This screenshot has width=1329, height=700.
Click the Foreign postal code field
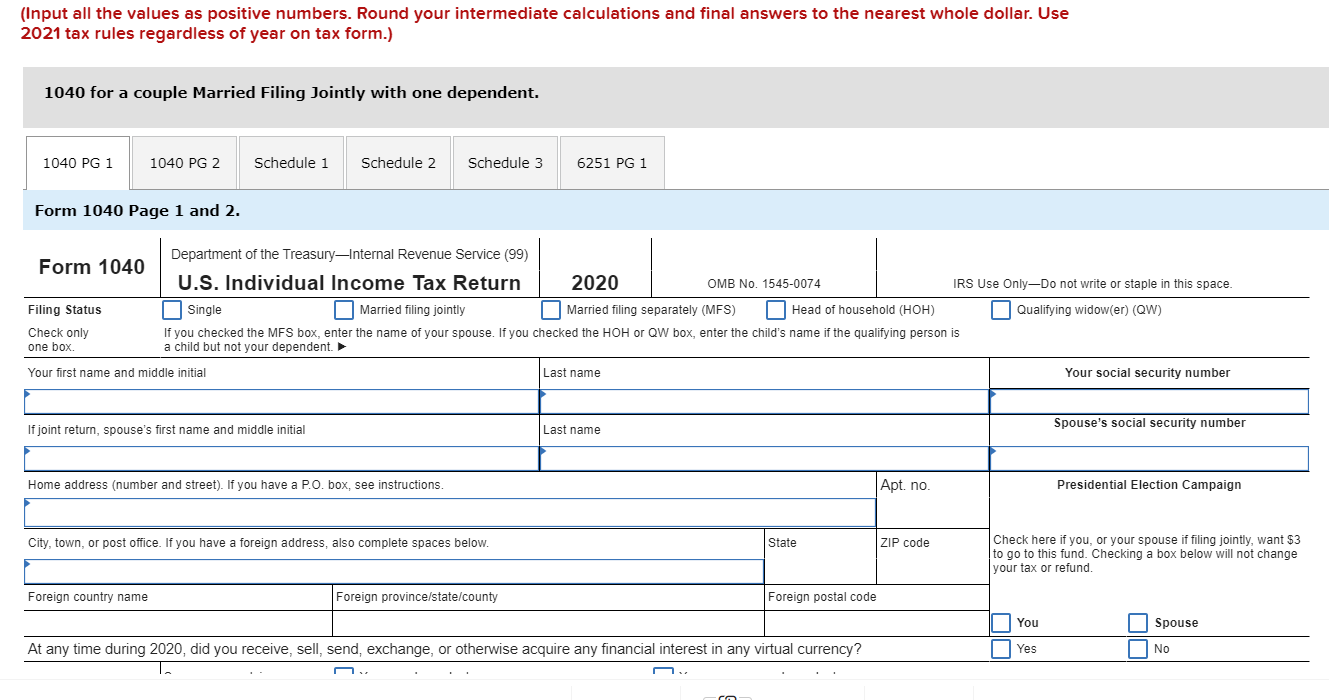877,623
